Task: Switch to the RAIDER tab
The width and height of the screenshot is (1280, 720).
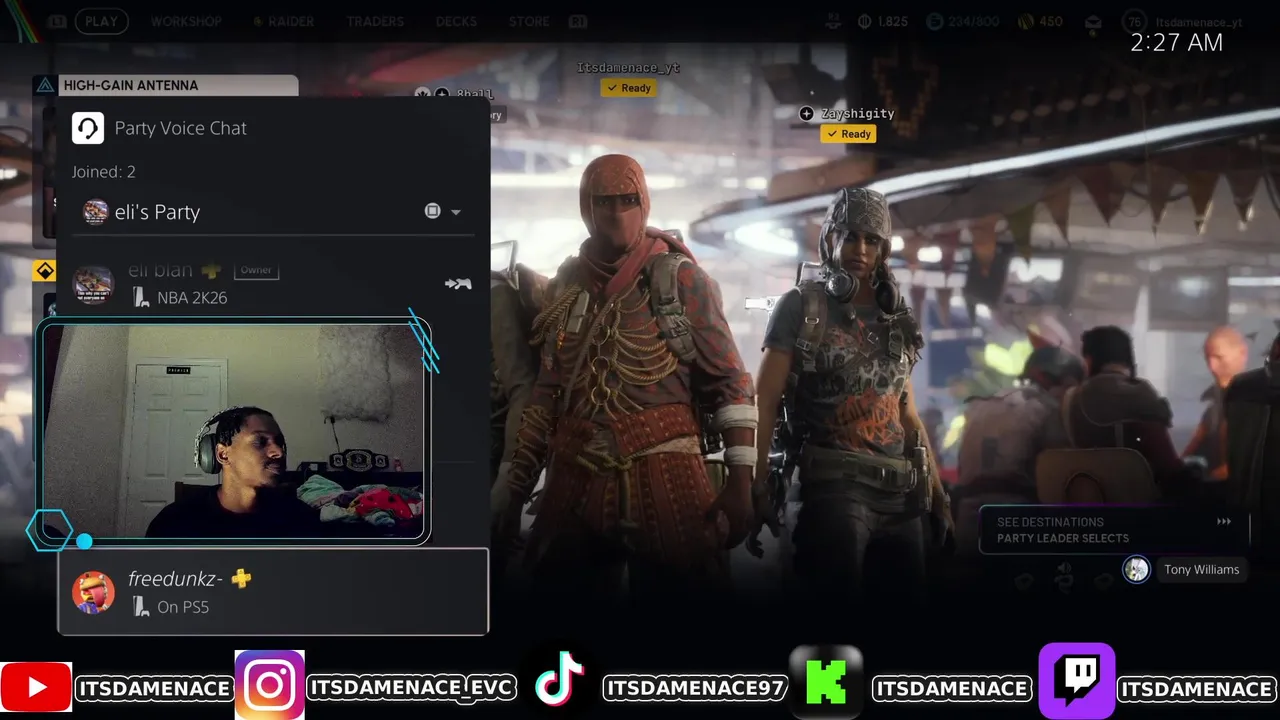Action: point(283,21)
